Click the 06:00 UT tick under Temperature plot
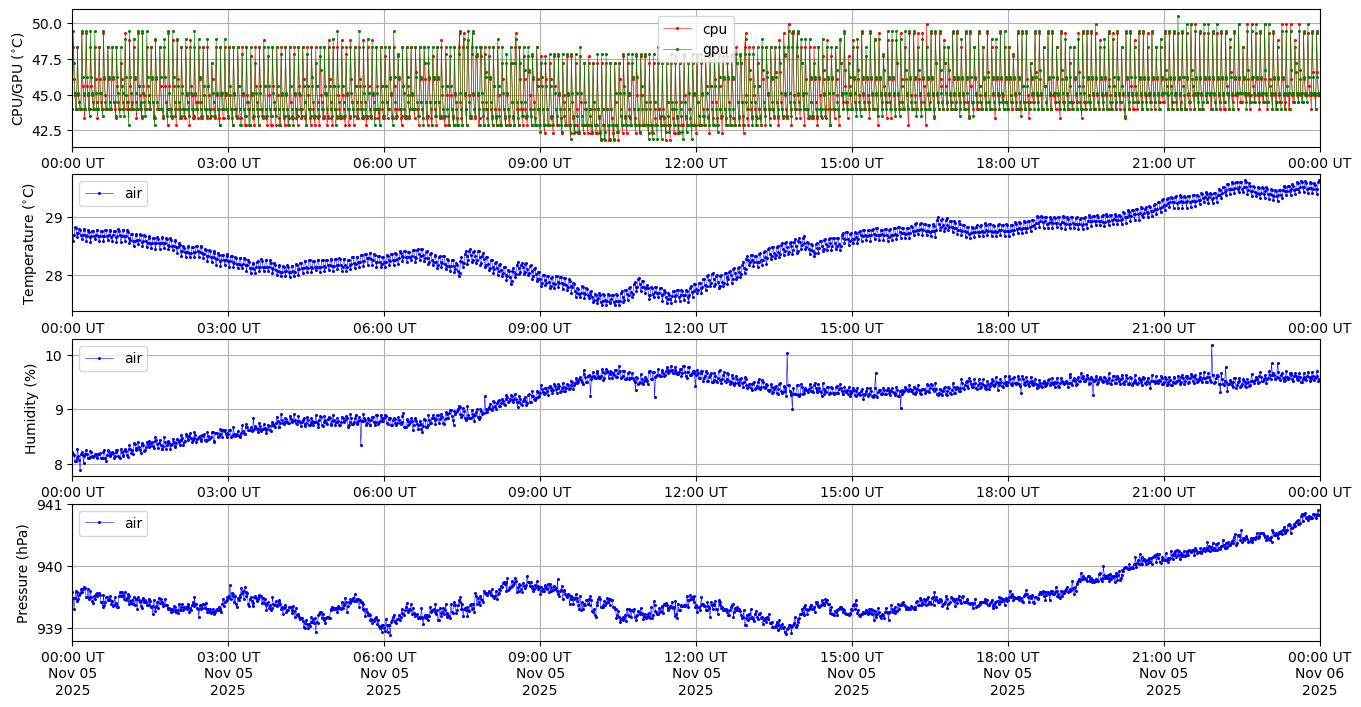The width and height of the screenshot is (1361, 707). pyautogui.click(x=383, y=328)
